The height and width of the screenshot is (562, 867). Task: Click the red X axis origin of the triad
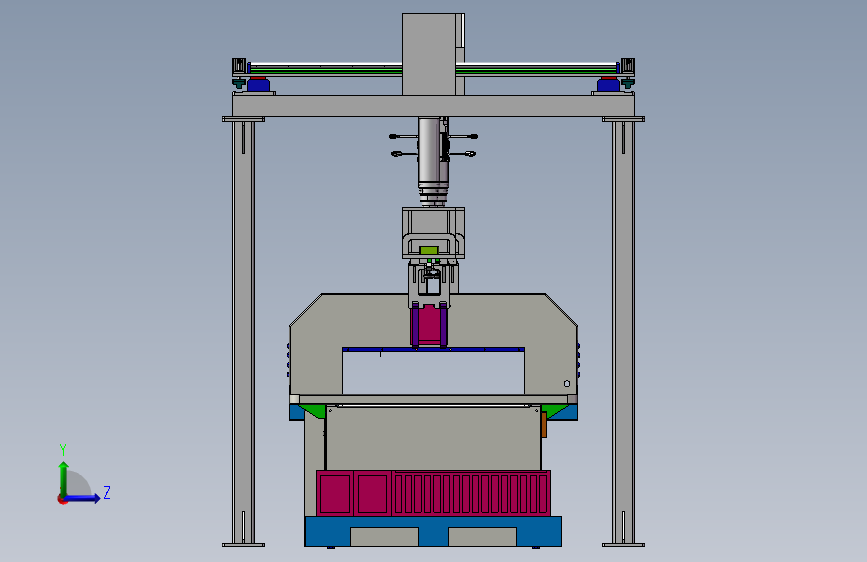pos(62,499)
